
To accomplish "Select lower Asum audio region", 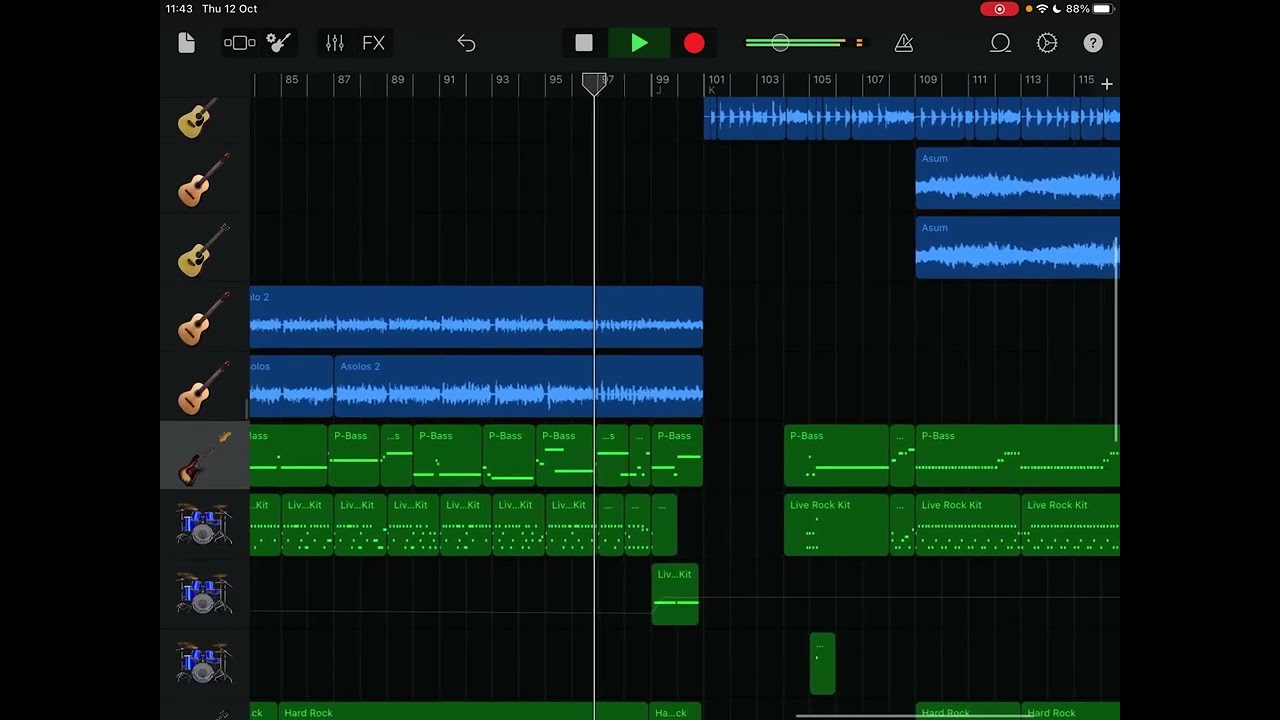I will [1018, 247].
